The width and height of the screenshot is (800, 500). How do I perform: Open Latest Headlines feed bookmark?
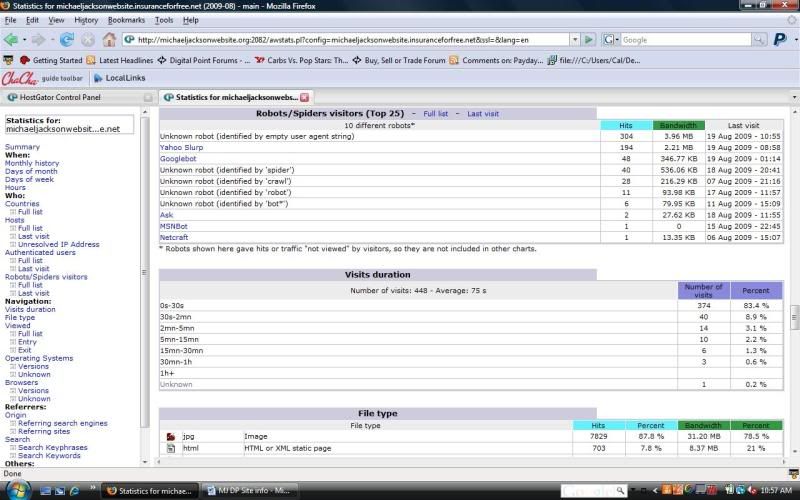coord(120,60)
